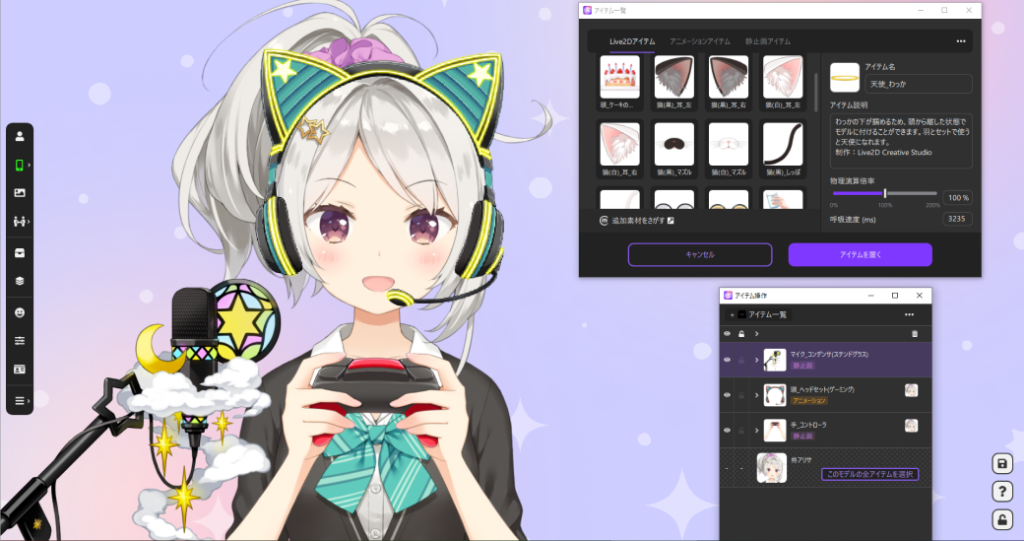Select the cake item thumbnail
The height and width of the screenshot is (541, 1024).
(619, 77)
